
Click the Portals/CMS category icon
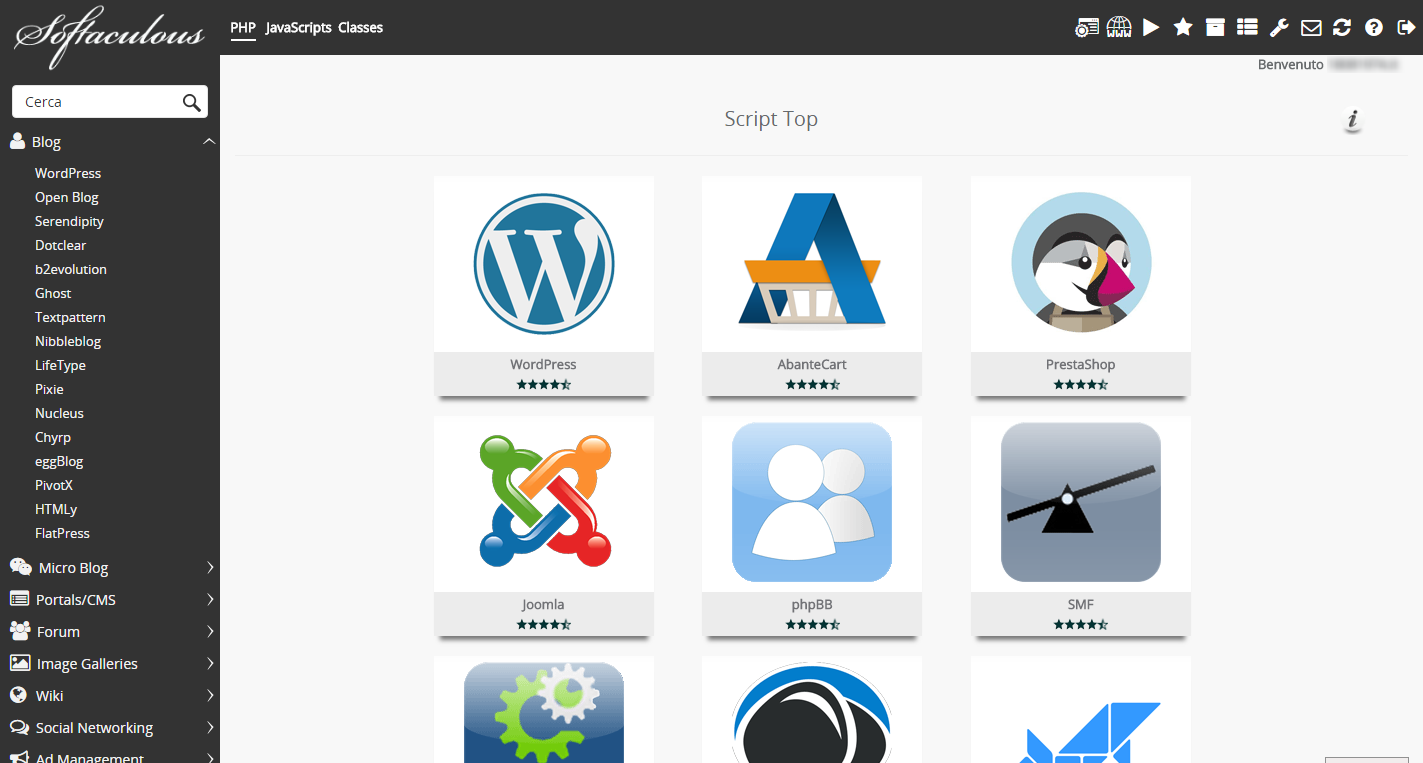(x=19, y=599)
